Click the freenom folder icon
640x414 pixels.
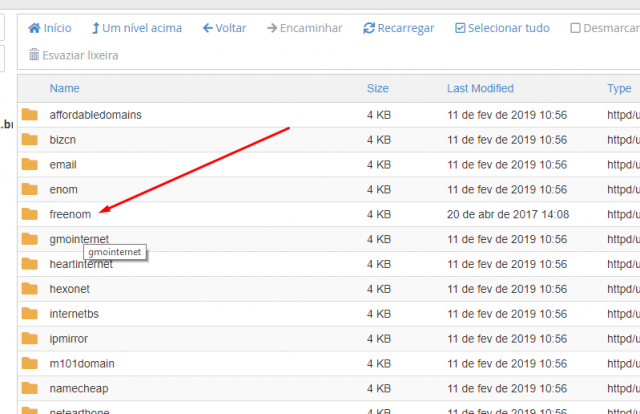(30, 214)
